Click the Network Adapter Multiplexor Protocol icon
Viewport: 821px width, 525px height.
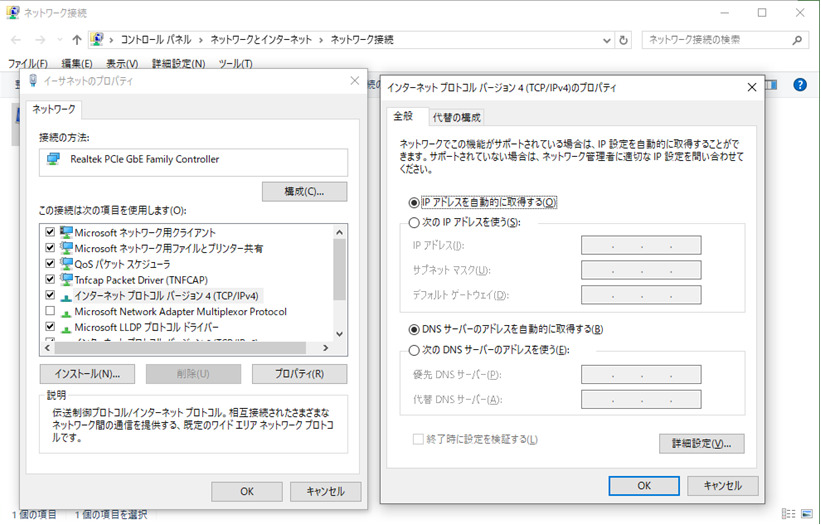[x=66, y=313]
